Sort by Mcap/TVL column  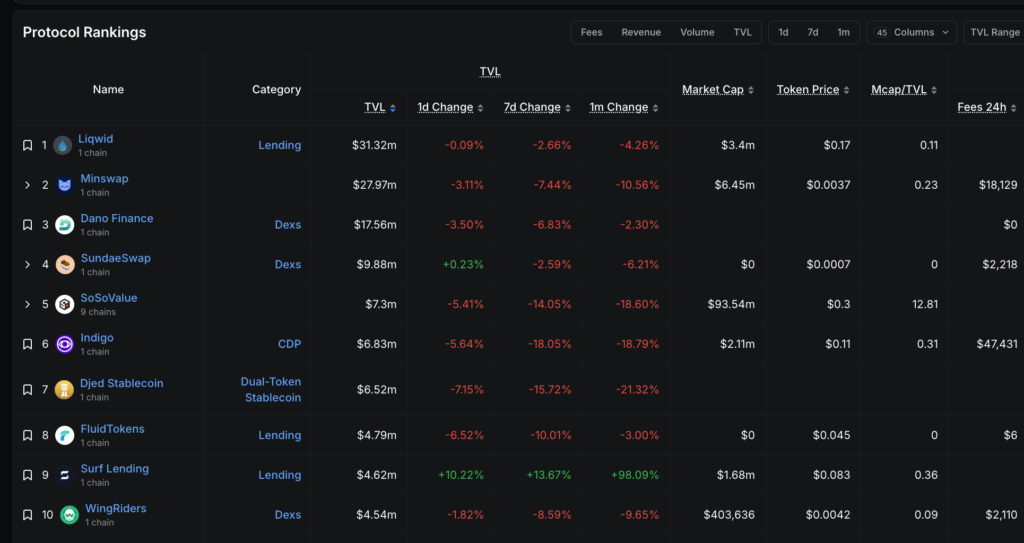pos(904,90)
